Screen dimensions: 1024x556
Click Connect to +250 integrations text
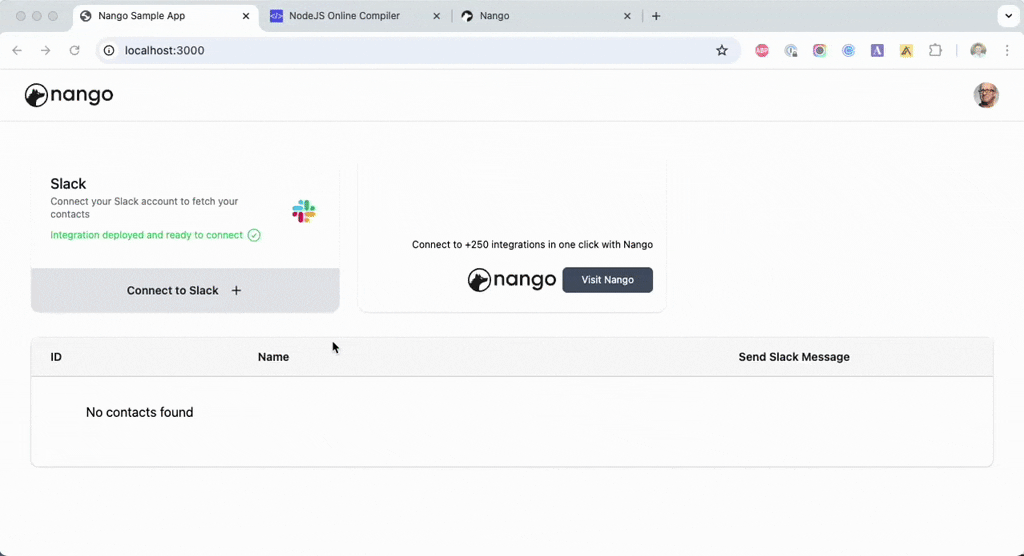tap(532, 244)
